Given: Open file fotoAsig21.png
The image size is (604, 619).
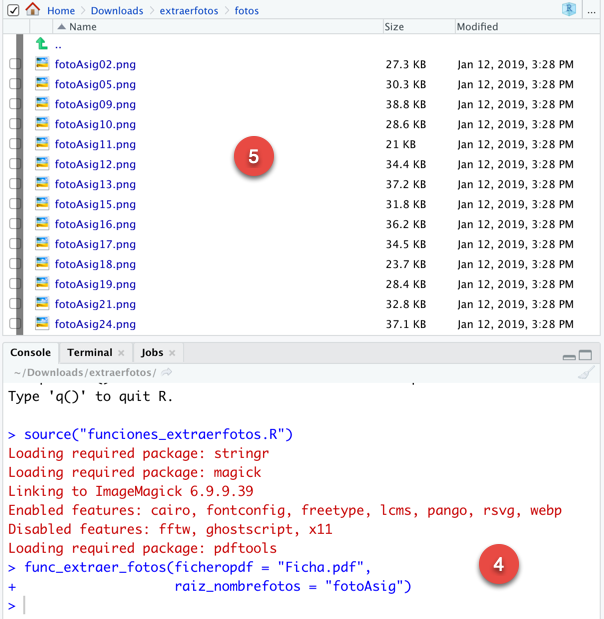Looking at the screenshot, I should coord(95,304).
